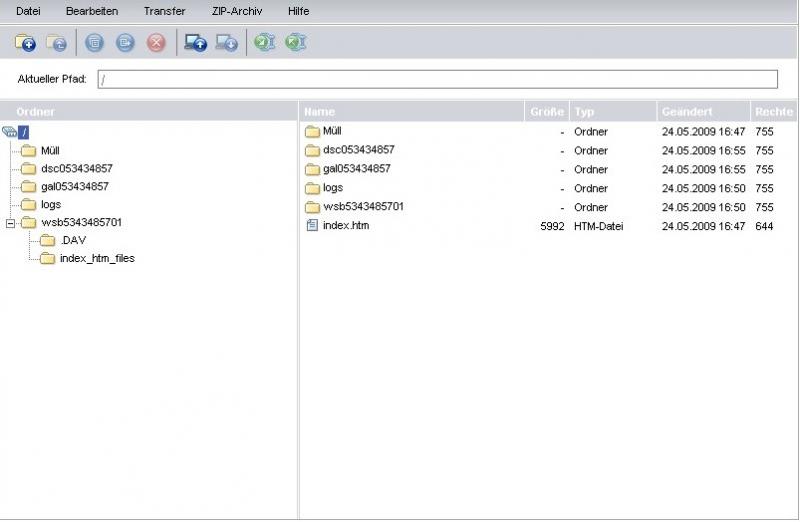Viewport: 800px width, 522px height.
Task: Click the move/rename toolbar icon
Action: pyautogui.click(x=125, y=43)
